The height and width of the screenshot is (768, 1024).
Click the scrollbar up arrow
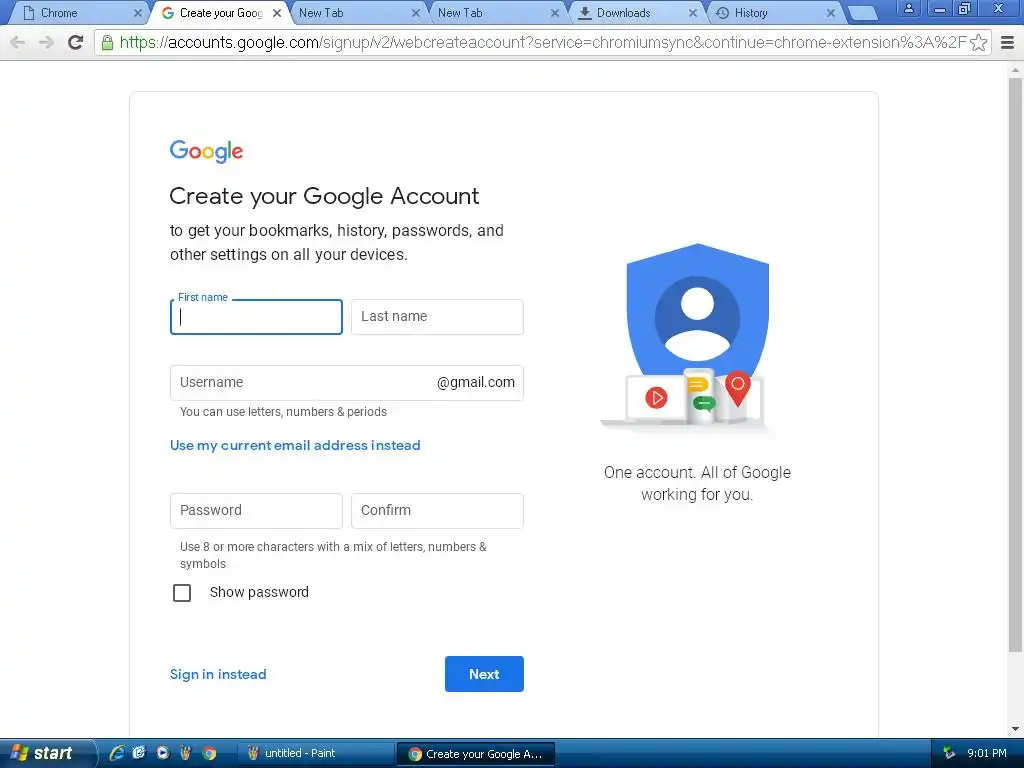click(x=1015, y=69)
